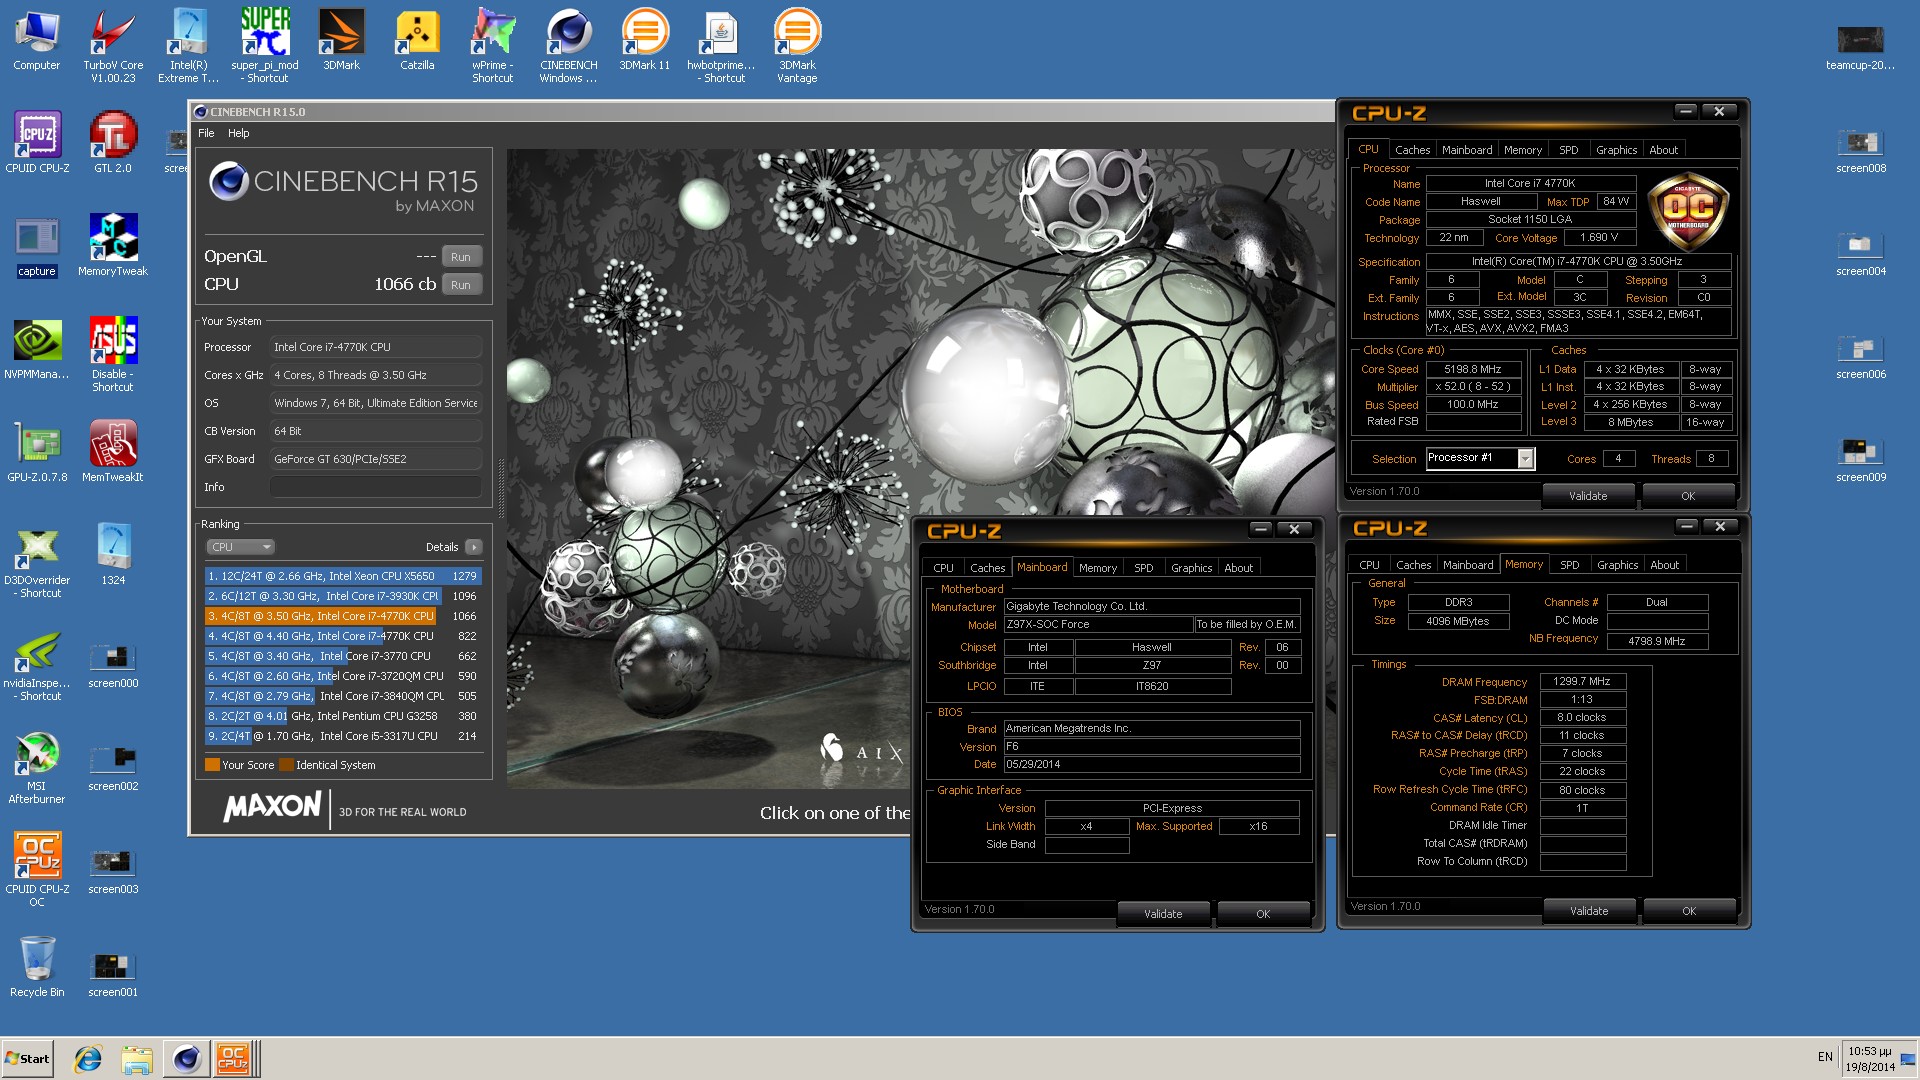Launch D3DOverrider shortcut icon
This screenshot has width=1920, height=1080.
point(37,562)
